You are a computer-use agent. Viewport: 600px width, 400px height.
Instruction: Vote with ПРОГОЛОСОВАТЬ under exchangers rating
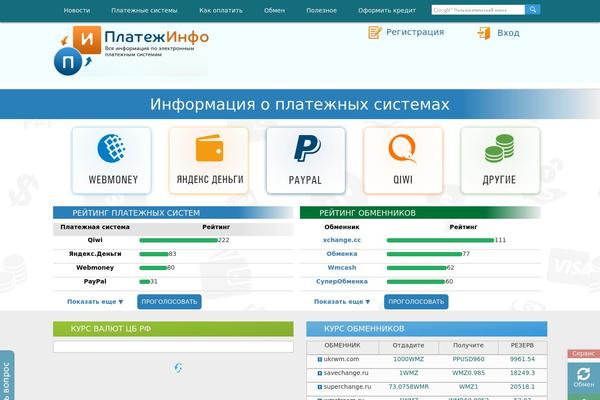click(416, 302)
